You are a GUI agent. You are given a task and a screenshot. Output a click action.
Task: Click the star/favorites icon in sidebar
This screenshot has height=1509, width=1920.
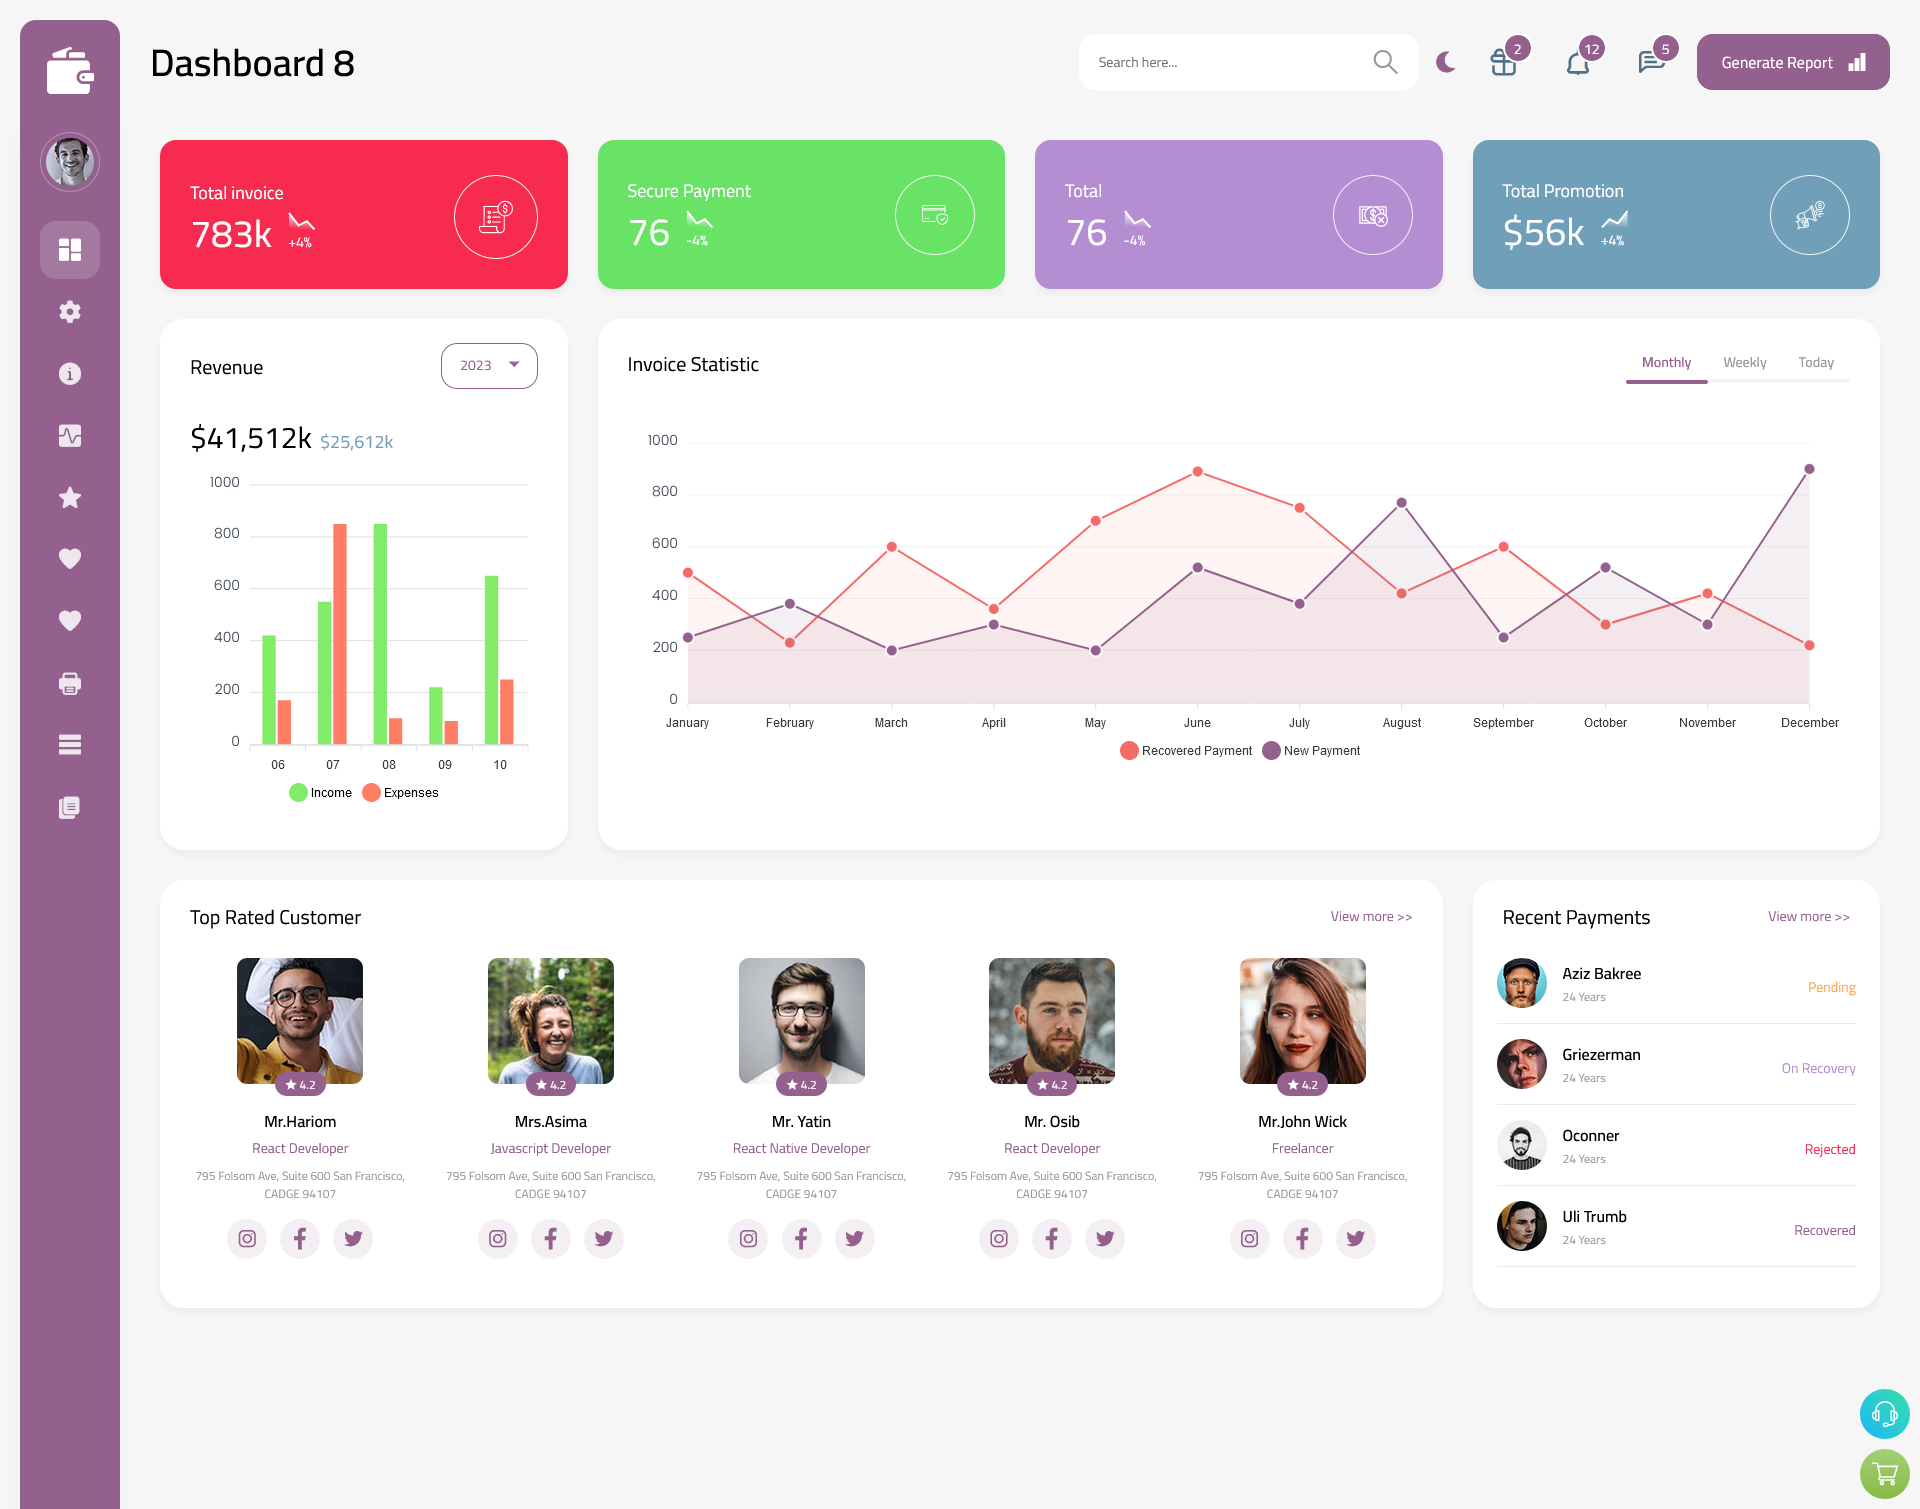coord(69,497)
